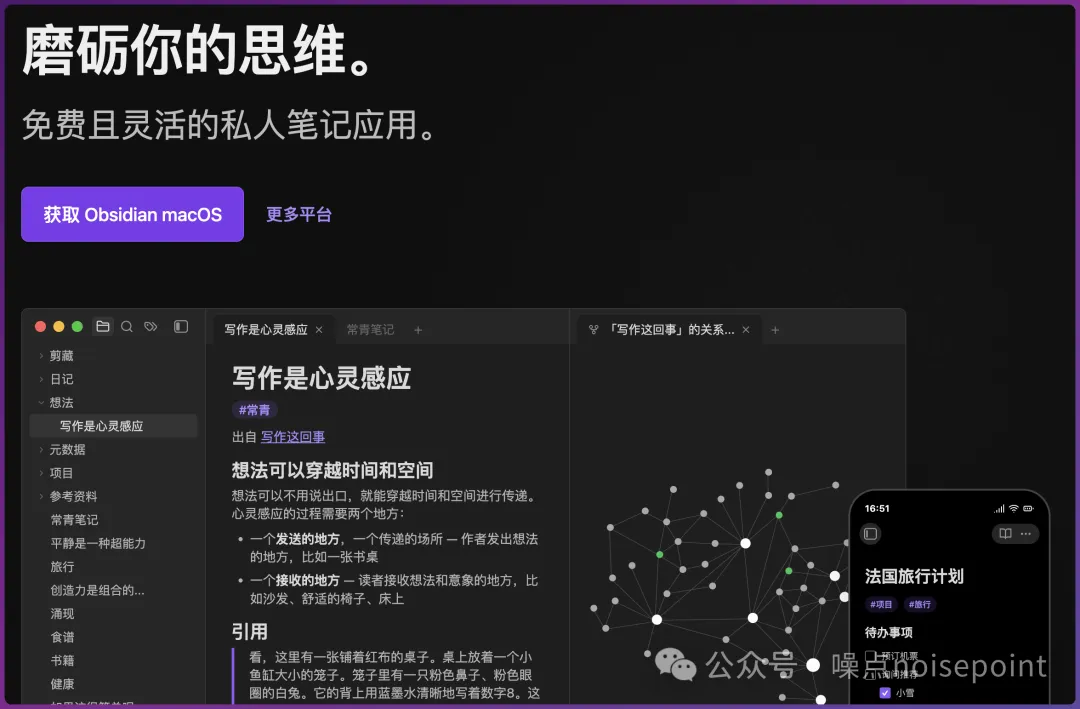Click the #旅行 tag on phone note

point(920,604)
